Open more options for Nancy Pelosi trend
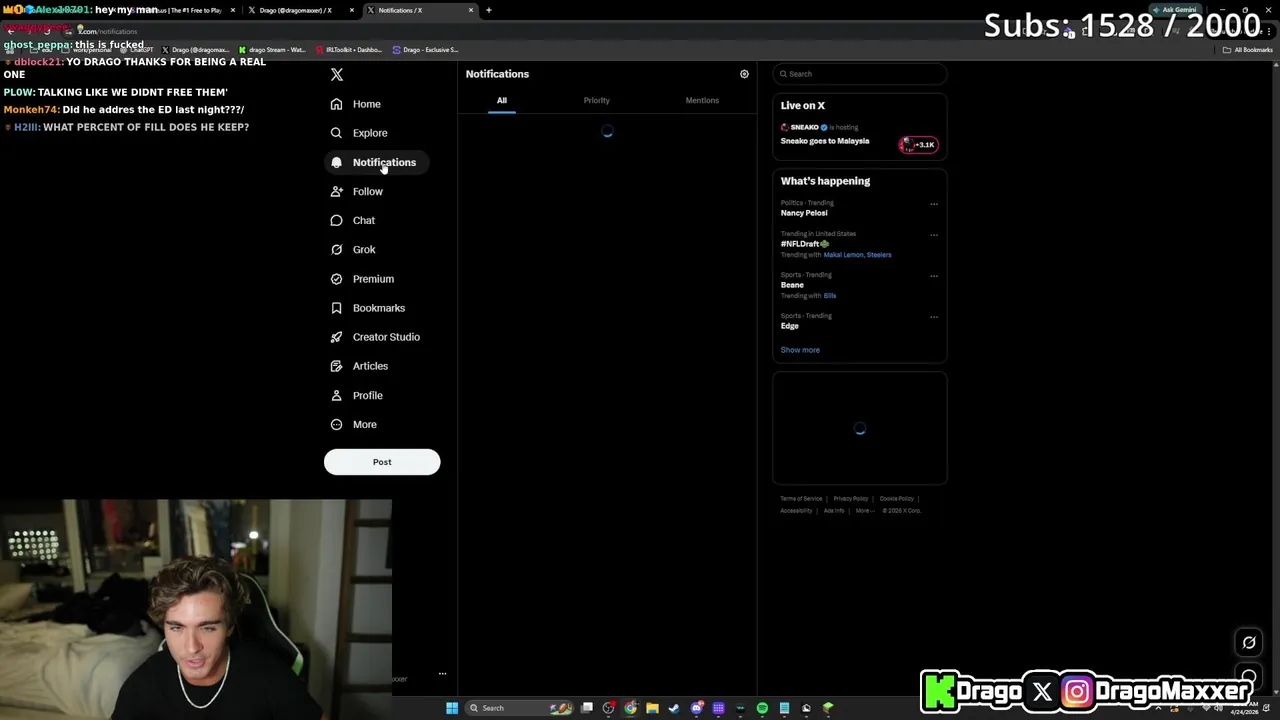Screen dimensions: 1280x720 (x=934, y=204)
